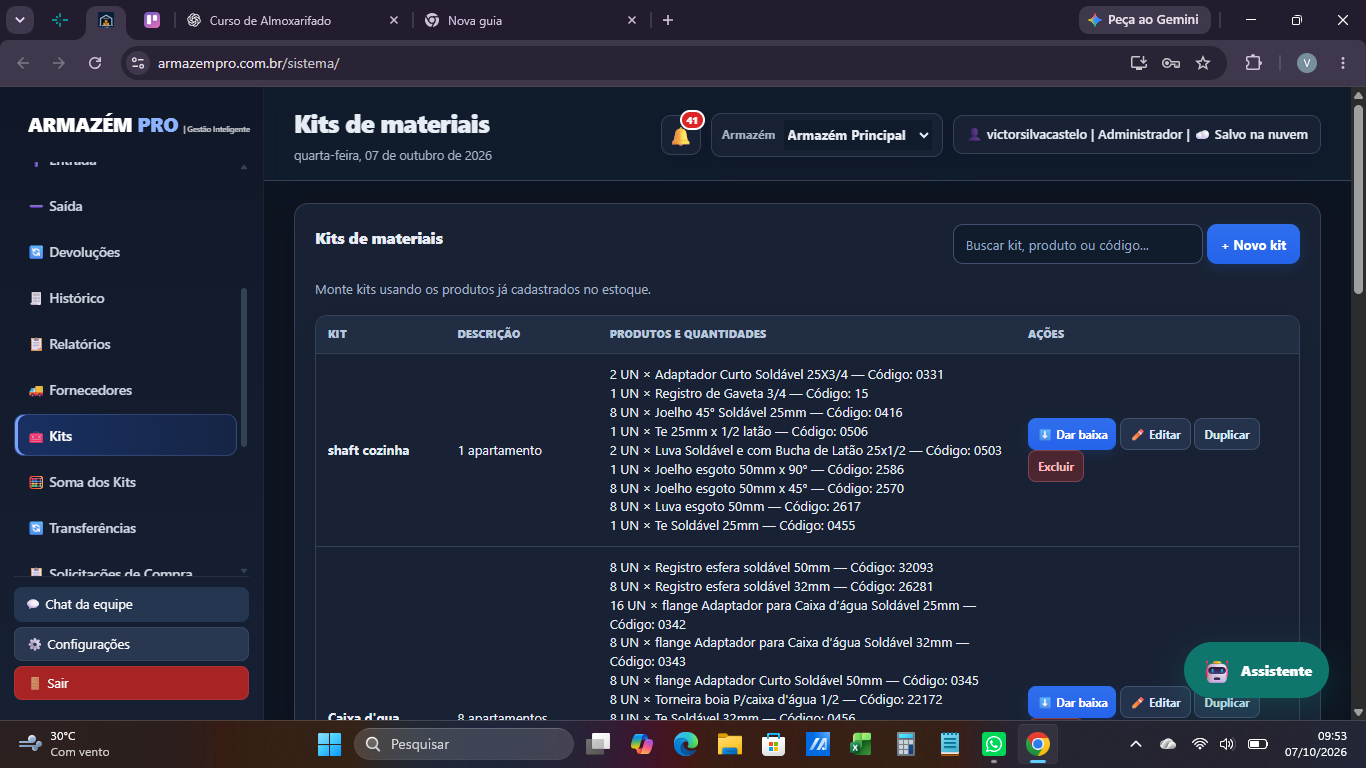The height and width of the screenshot is (768, 1366).
Task: Open Saída in the sidebar
Action: (x=126, y=206)
